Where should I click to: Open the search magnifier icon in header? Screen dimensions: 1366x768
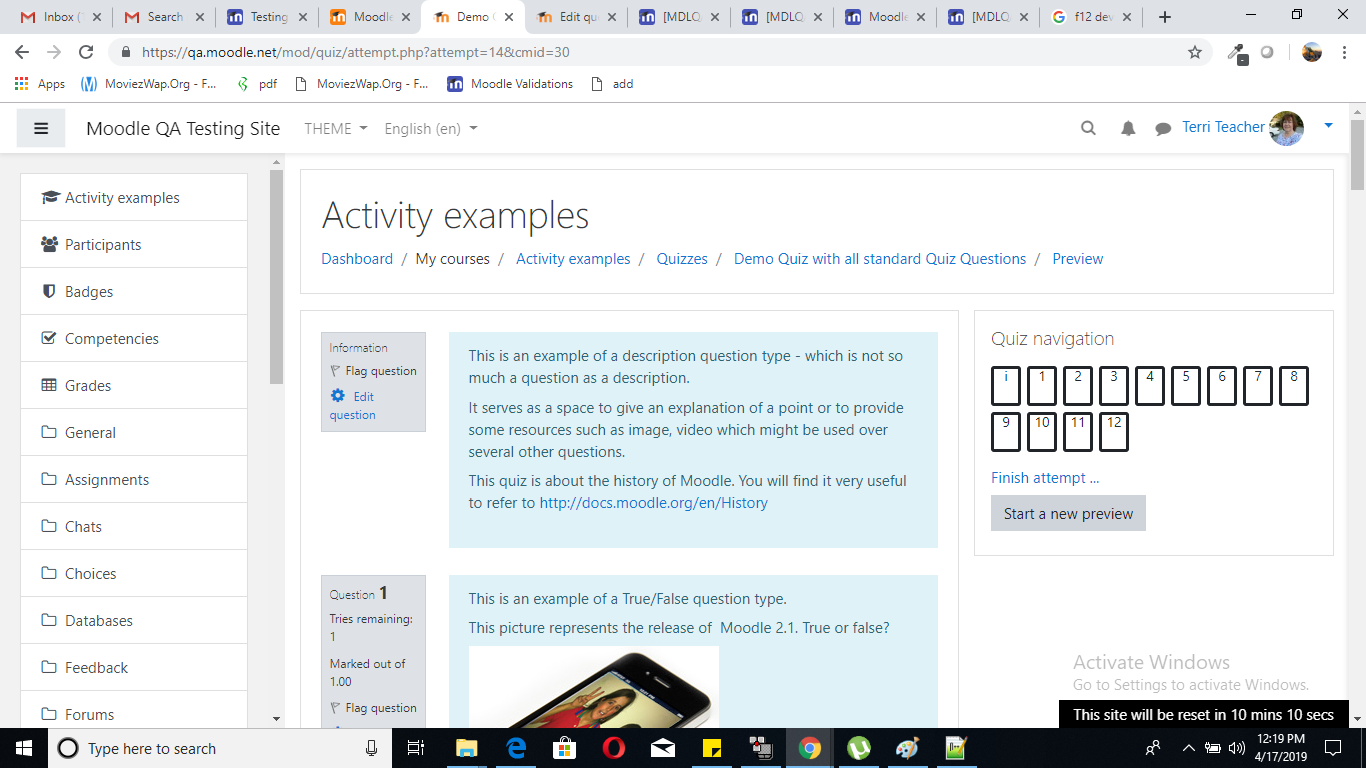pos(1088,128)
